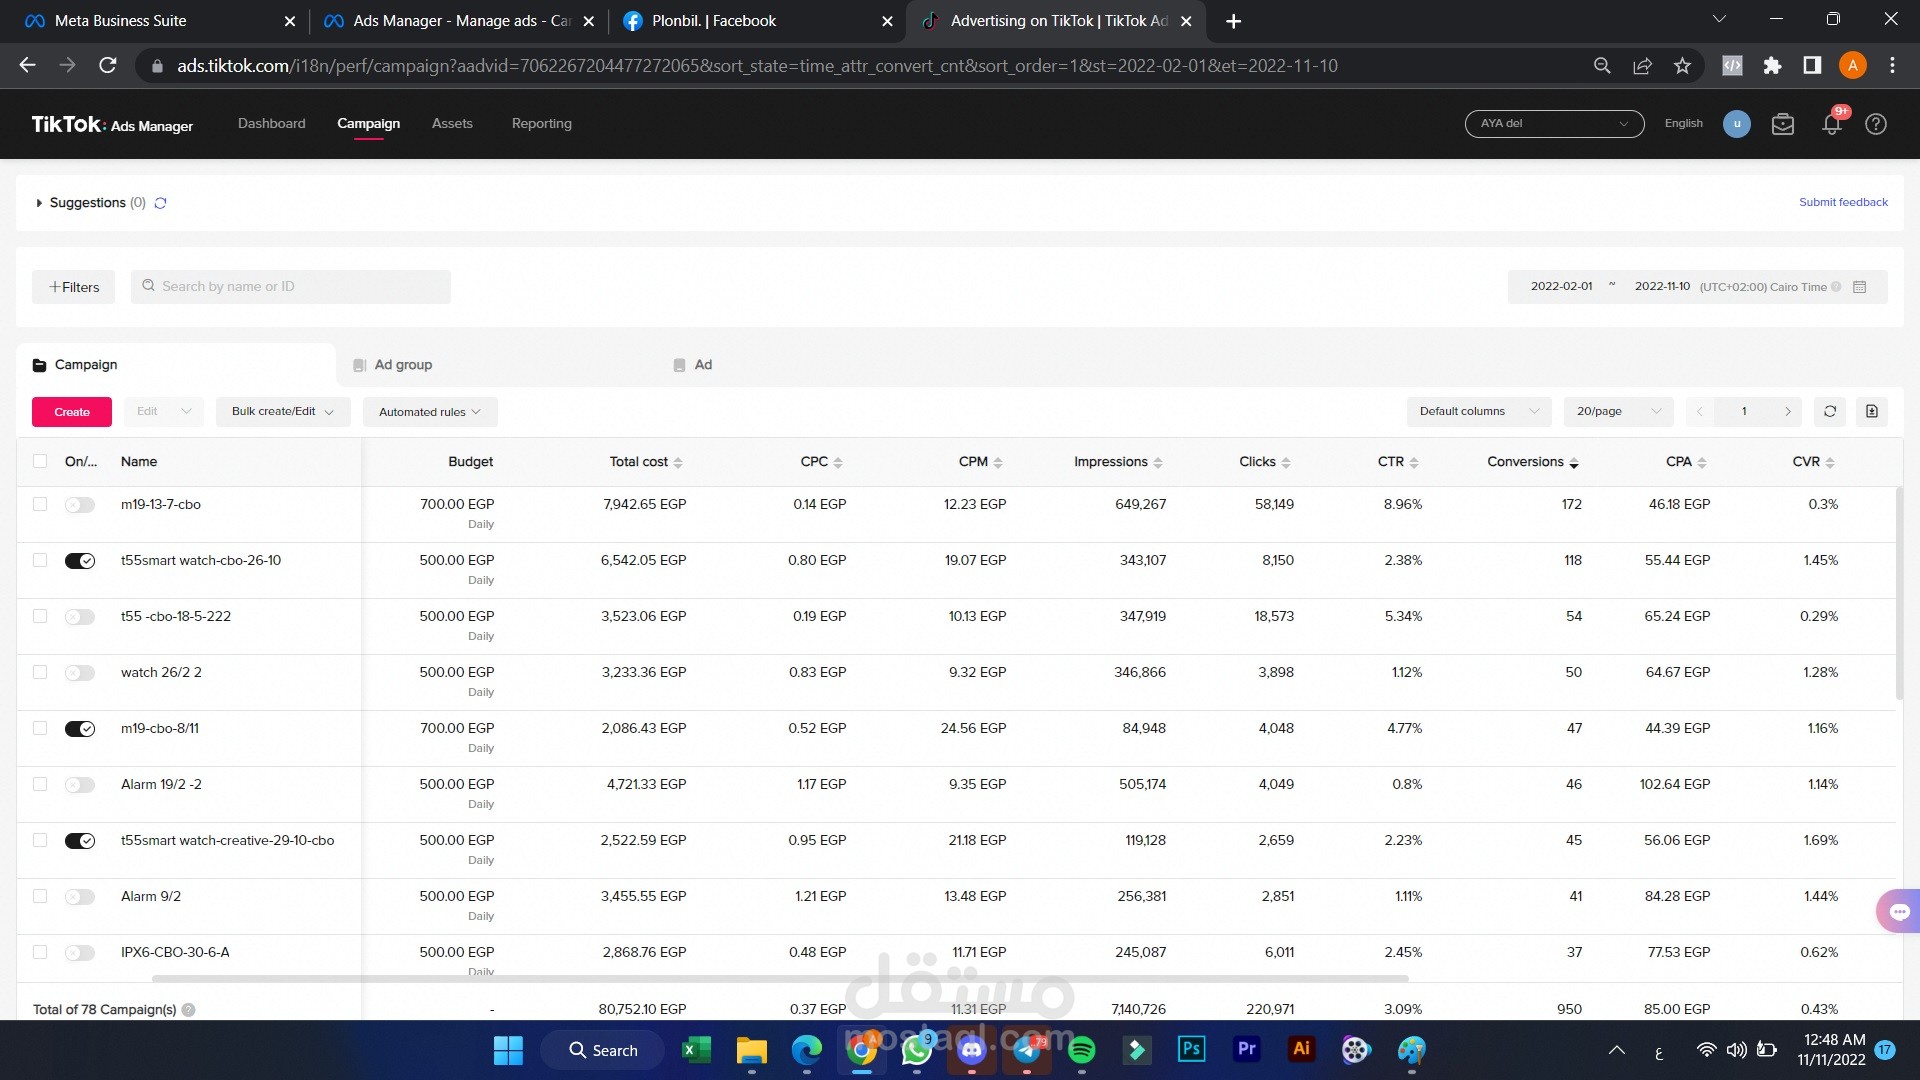Open Photoshop from the taskbar
This screenshot has width=1920, height=1080.
click(x=1191, y=1050)
